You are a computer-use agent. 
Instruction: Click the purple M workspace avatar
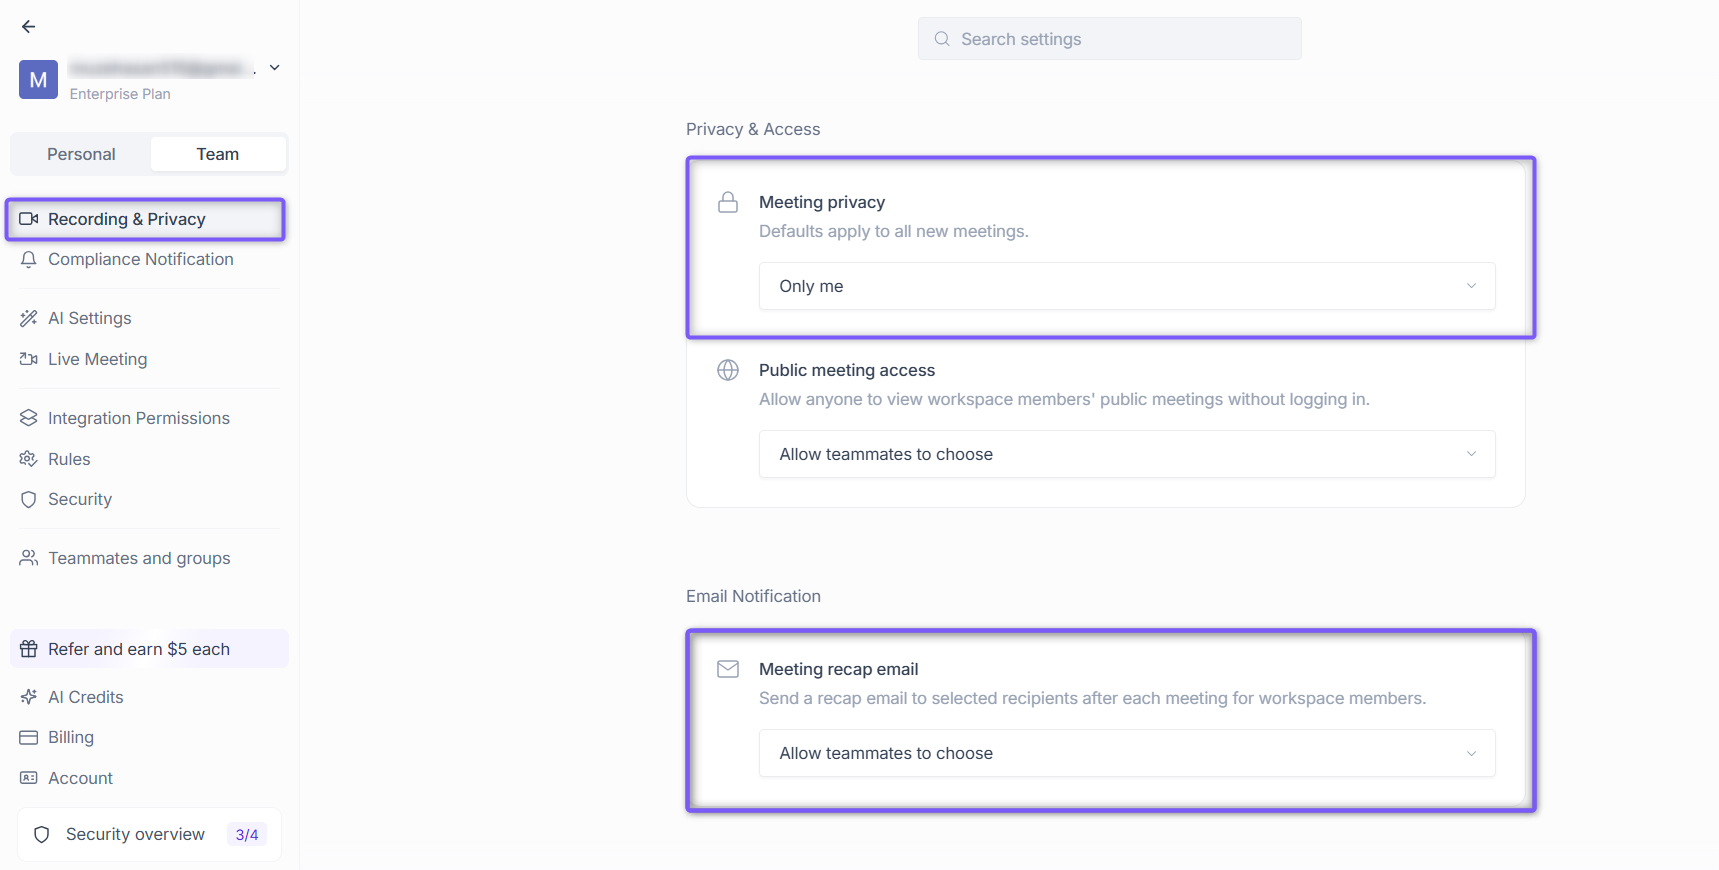point(38,80)
